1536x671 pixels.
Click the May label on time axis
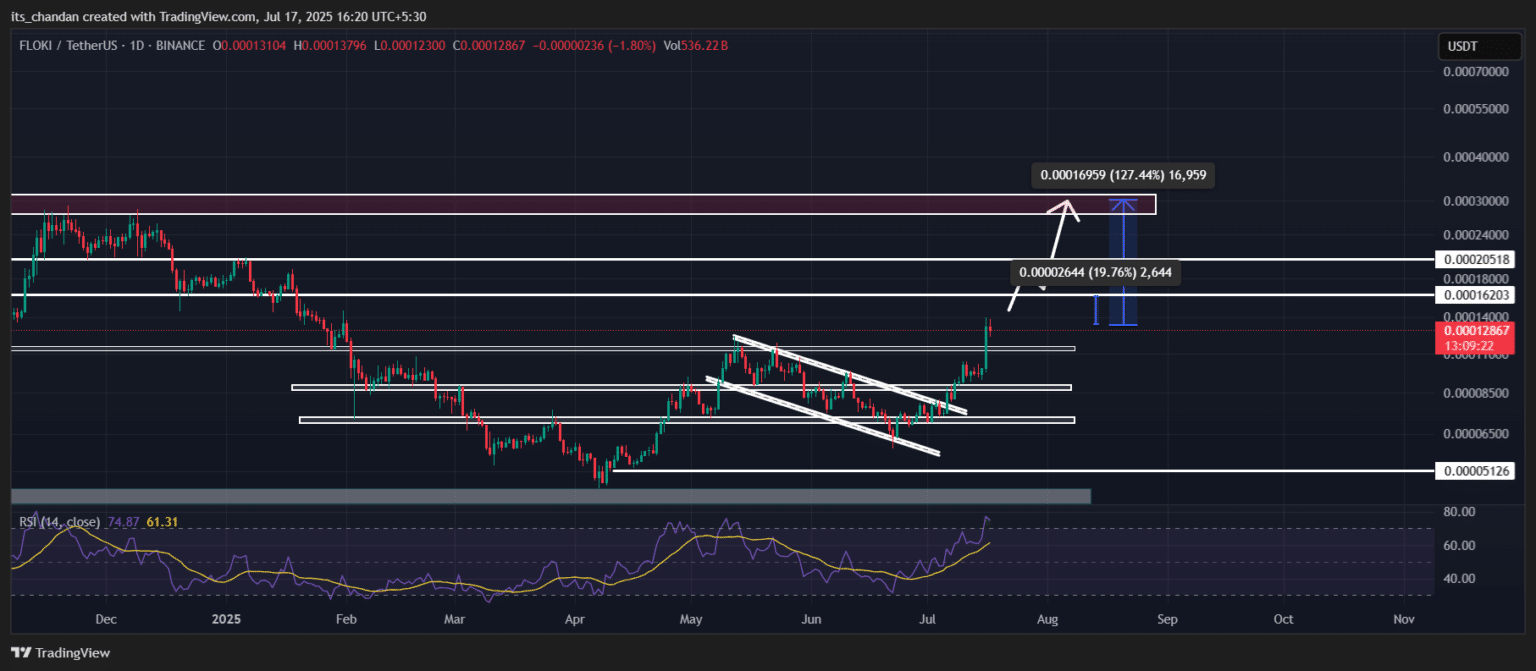pyautogui.click(x=690, y=620)
